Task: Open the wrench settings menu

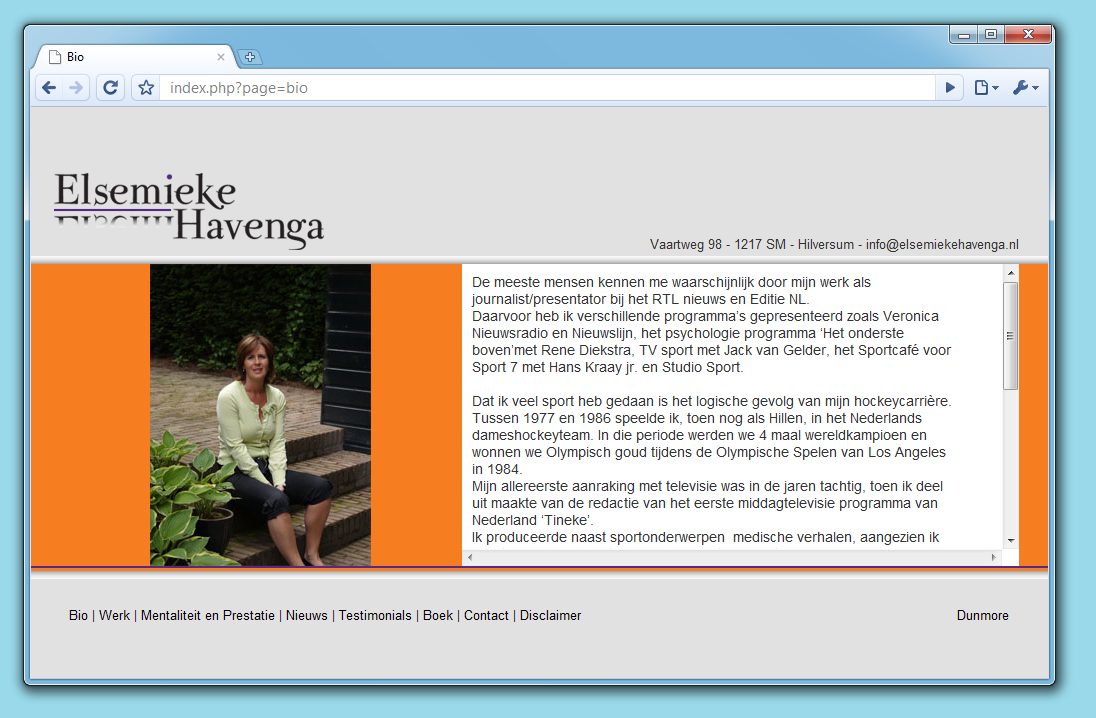Action: pyautogui.click(x=1025, y=88)
